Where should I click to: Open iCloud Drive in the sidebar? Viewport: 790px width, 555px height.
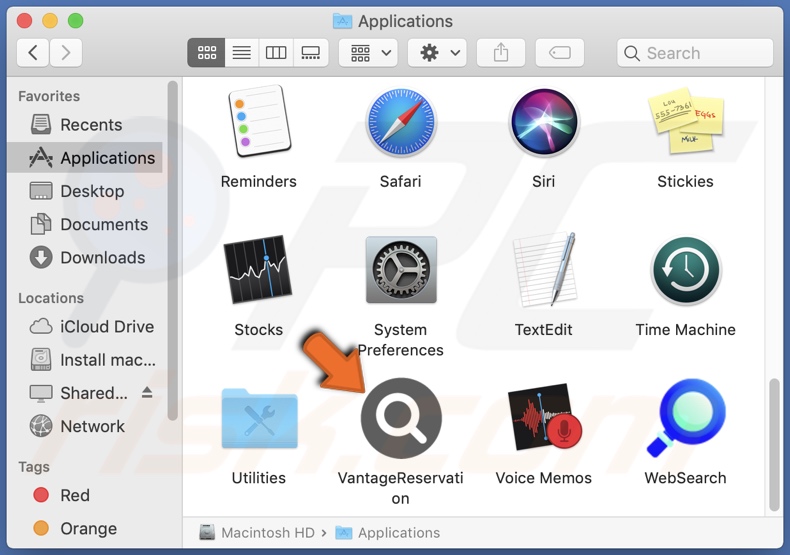point(86,326)
